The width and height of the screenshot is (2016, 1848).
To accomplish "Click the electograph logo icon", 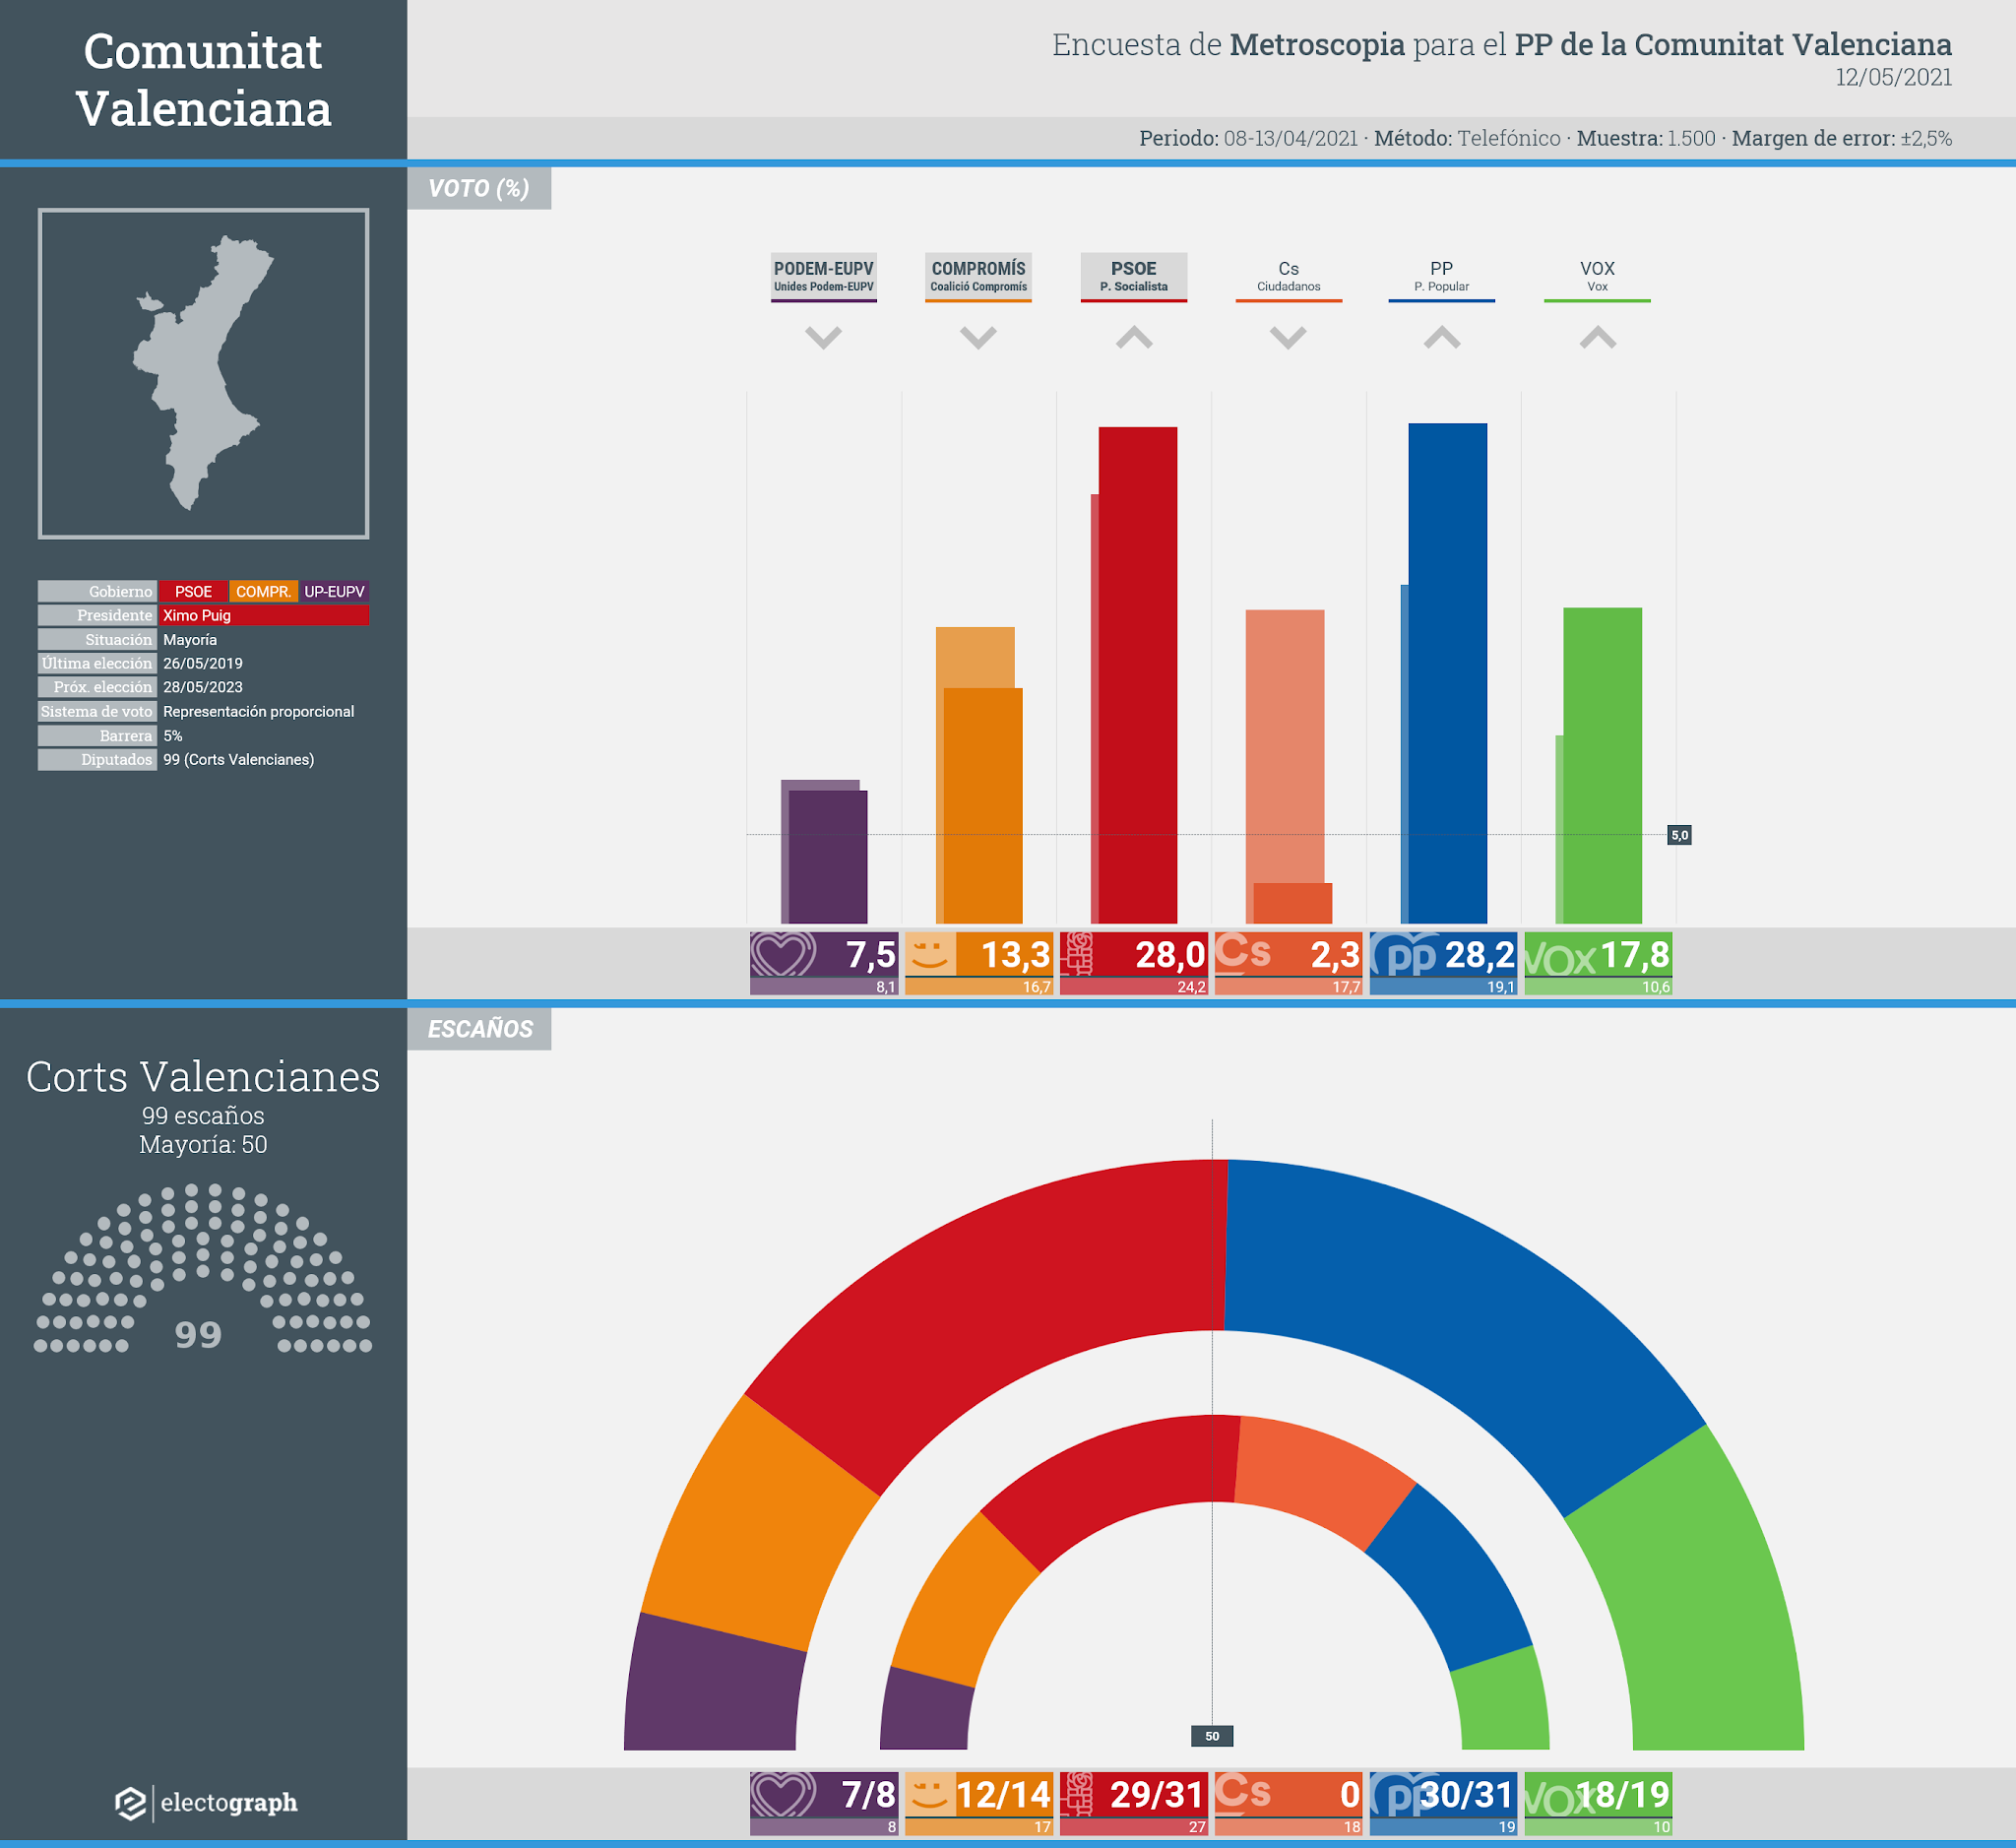I will 130,1803.
